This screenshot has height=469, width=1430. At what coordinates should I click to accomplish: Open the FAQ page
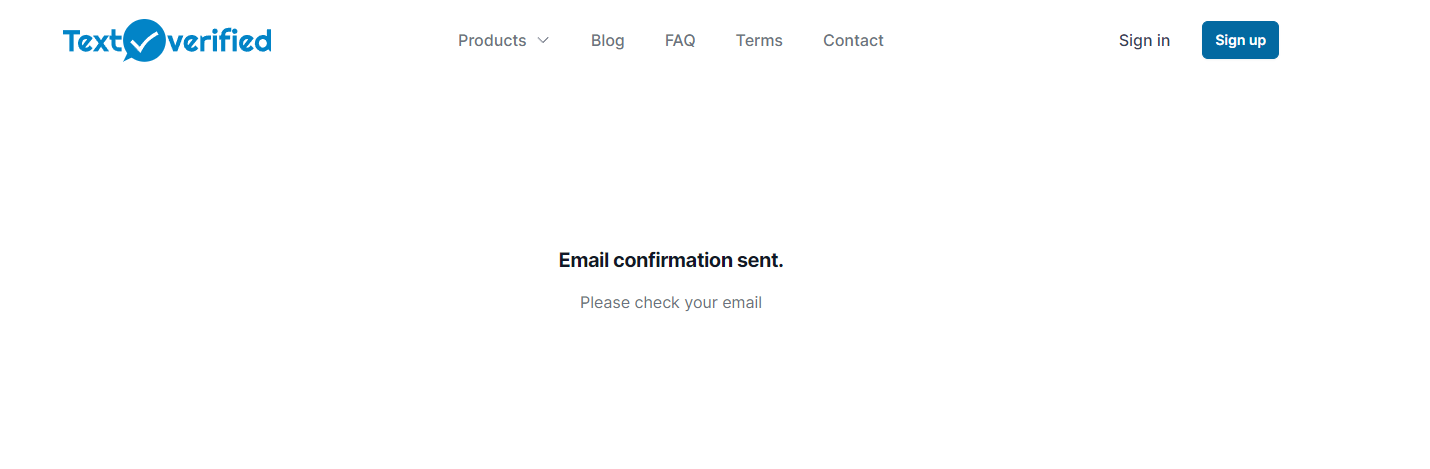click(680, 41)
